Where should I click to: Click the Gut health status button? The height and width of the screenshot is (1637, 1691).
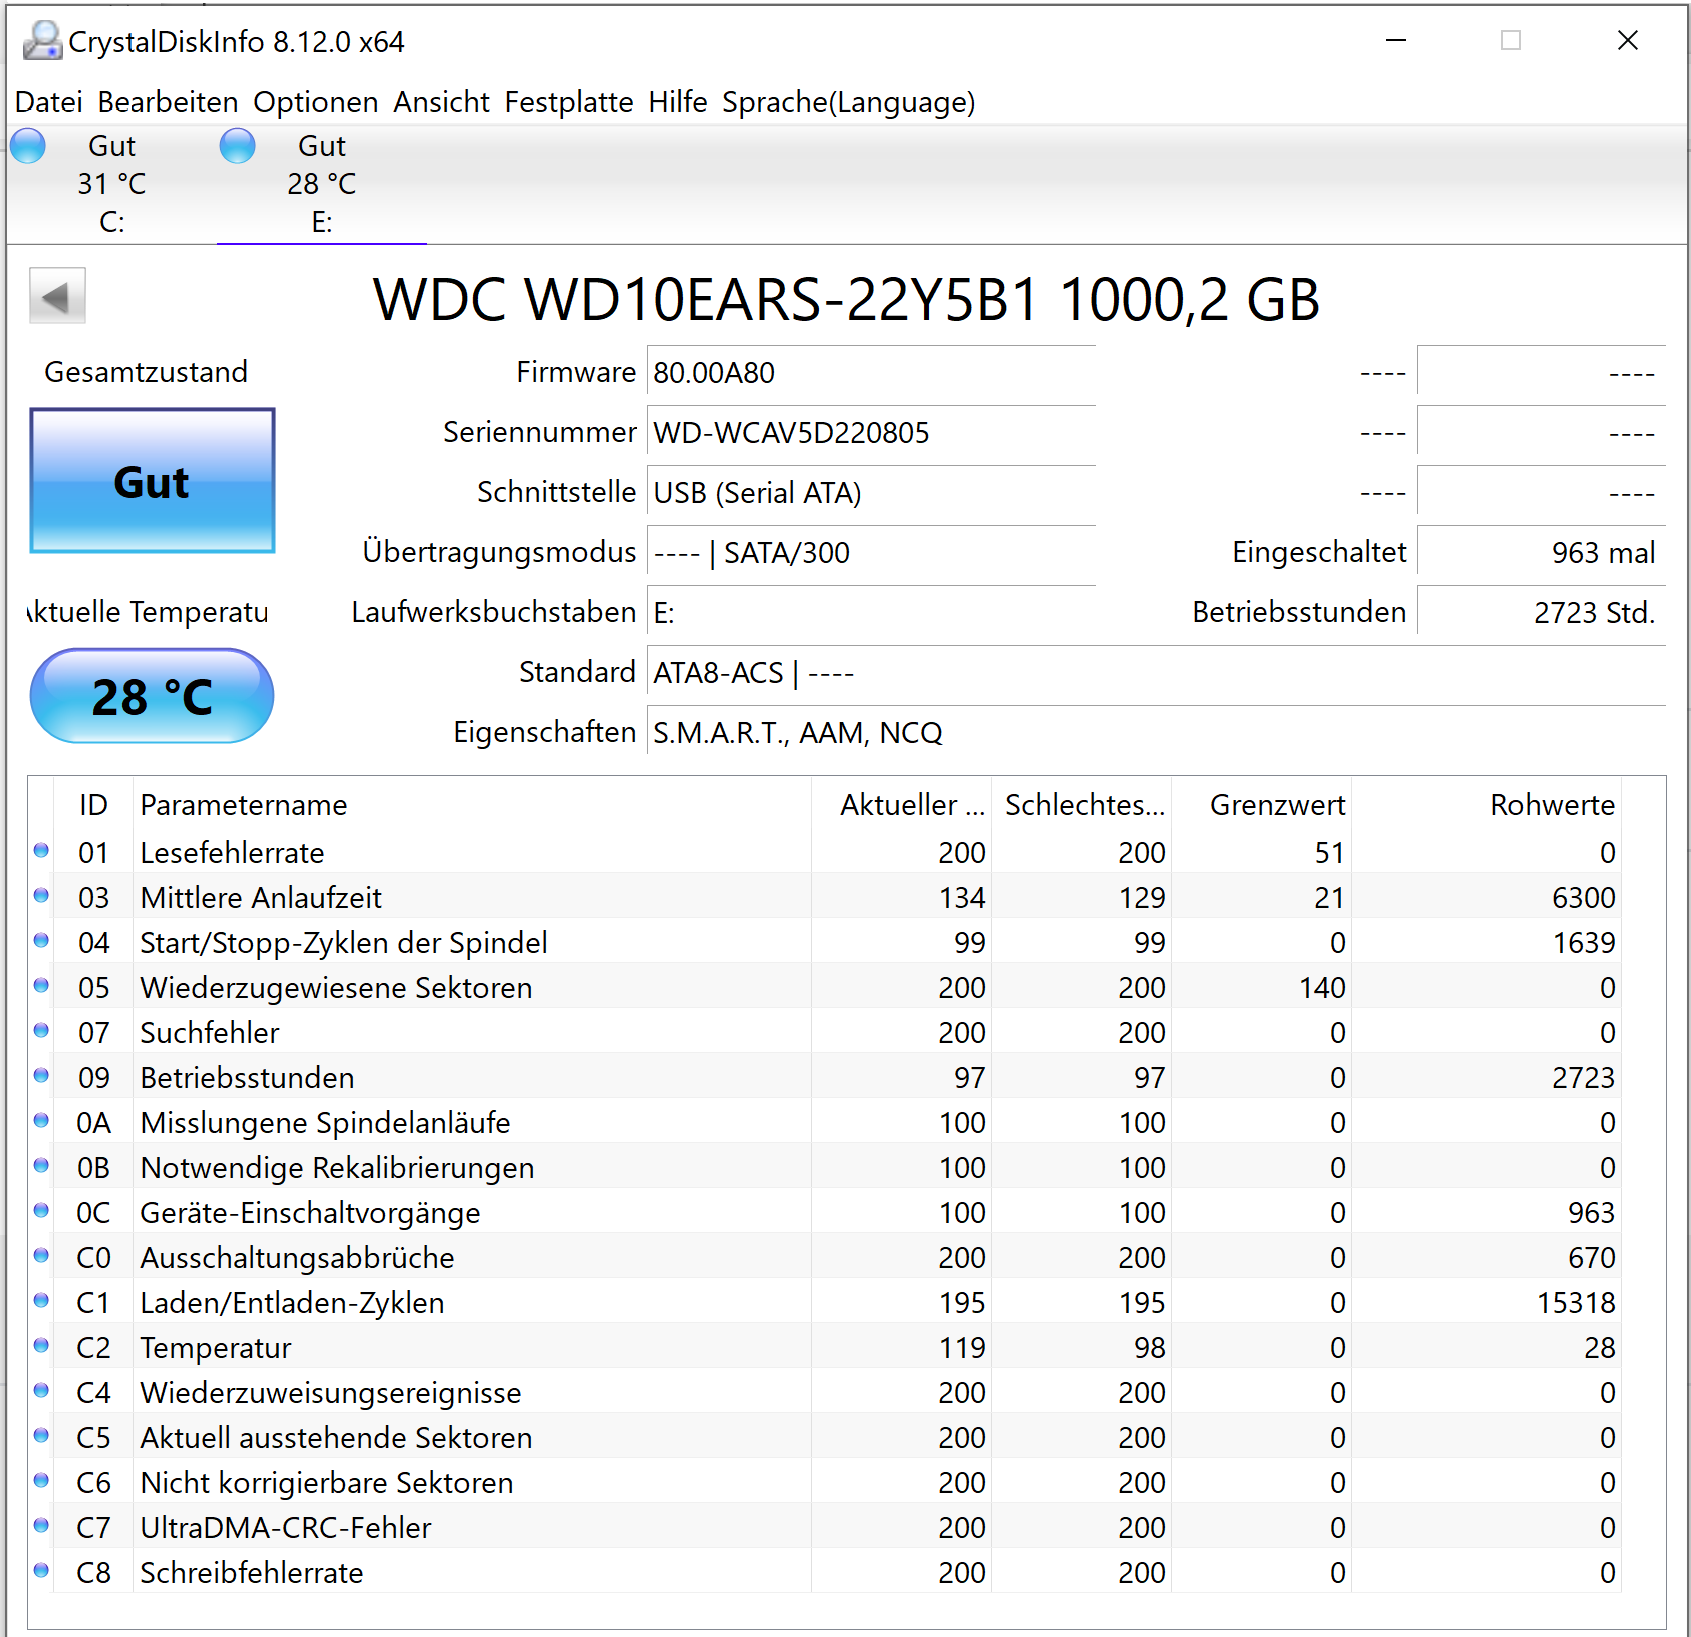(x=152, y=481)
